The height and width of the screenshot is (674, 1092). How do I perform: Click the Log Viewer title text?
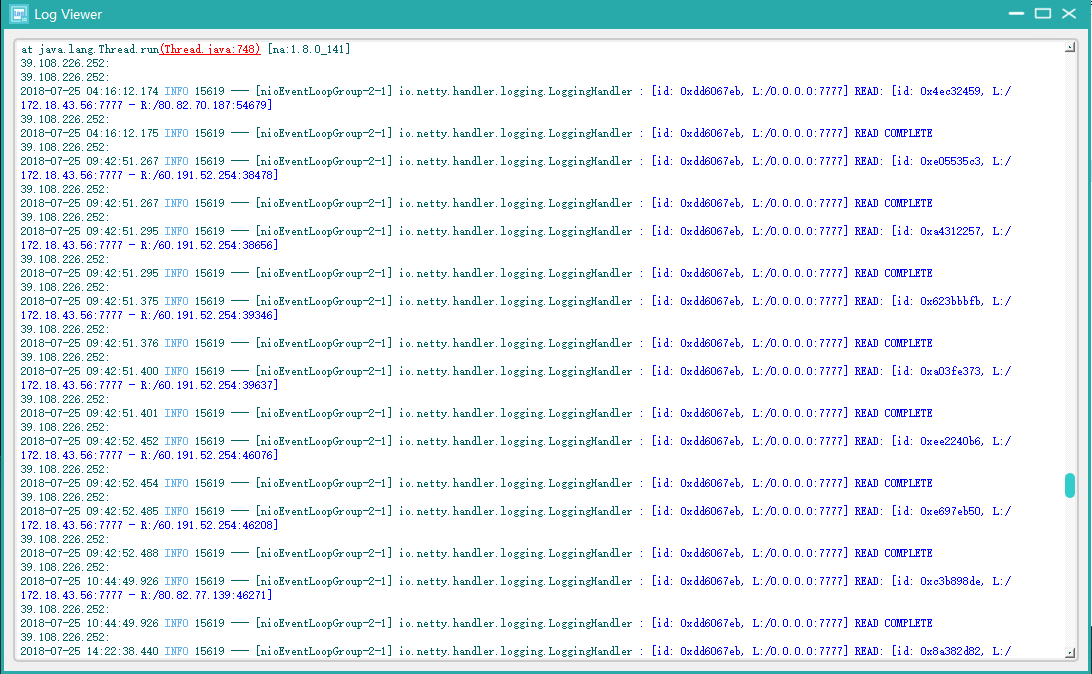[x=66, y=14]
